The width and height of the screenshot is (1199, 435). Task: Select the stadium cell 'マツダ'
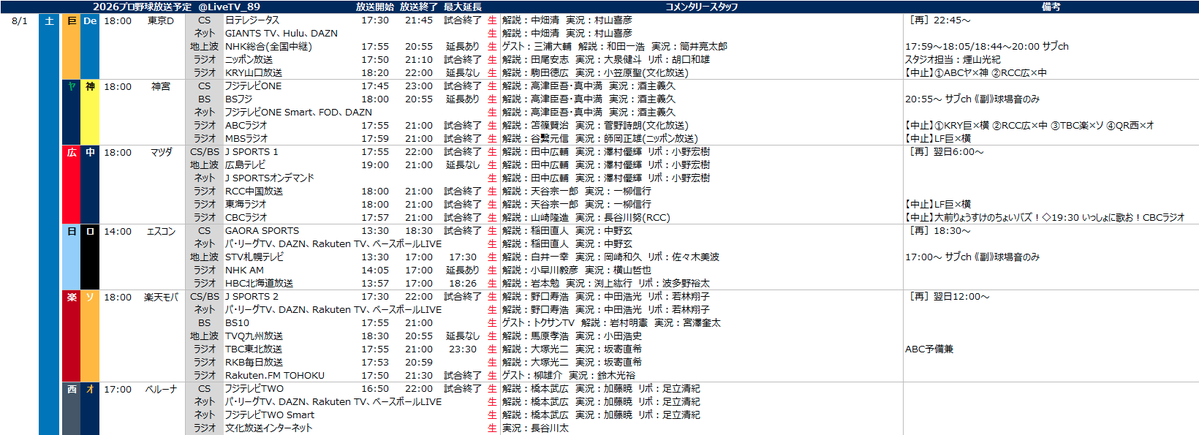pyautogui.click(x=161, y=152)
